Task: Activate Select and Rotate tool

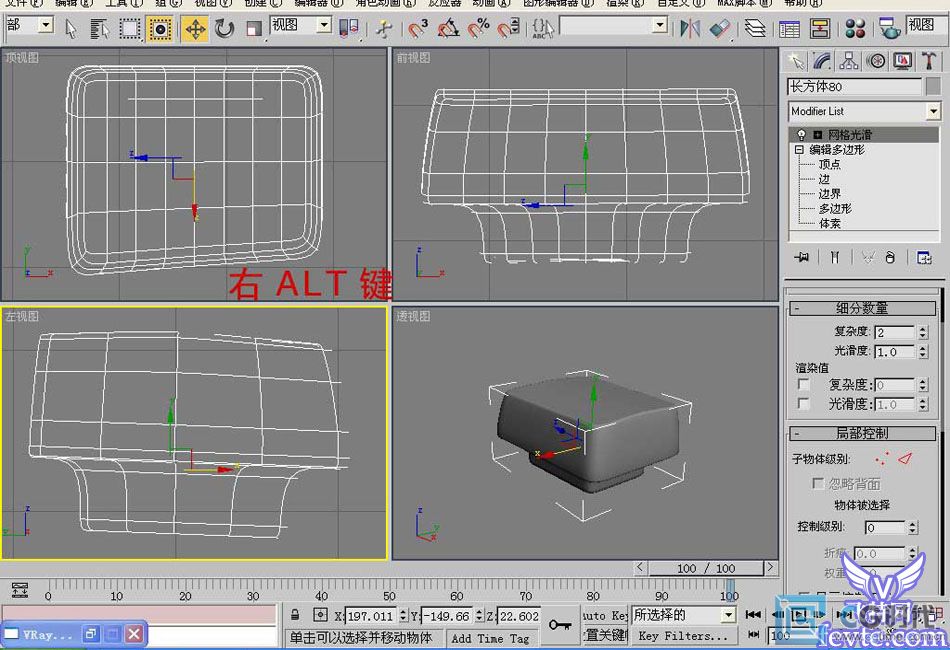Action: click(224, 28)
